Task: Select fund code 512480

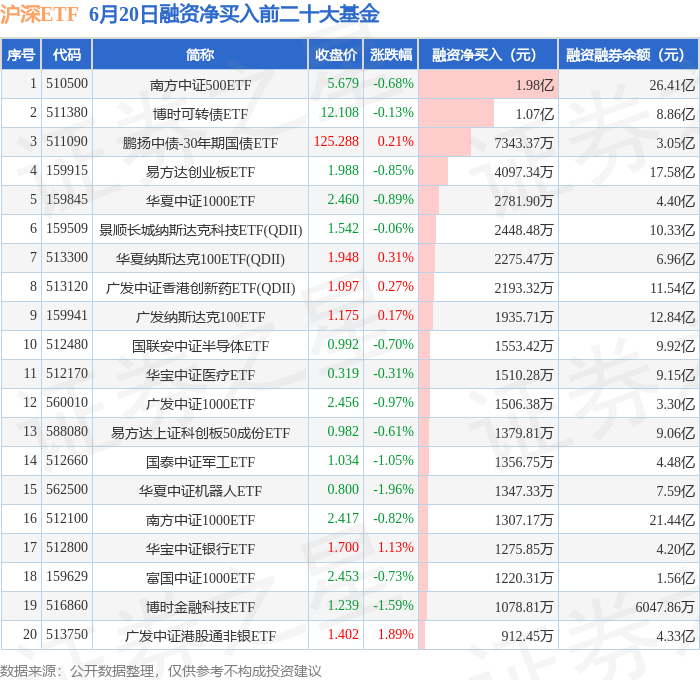Action: 67,345
